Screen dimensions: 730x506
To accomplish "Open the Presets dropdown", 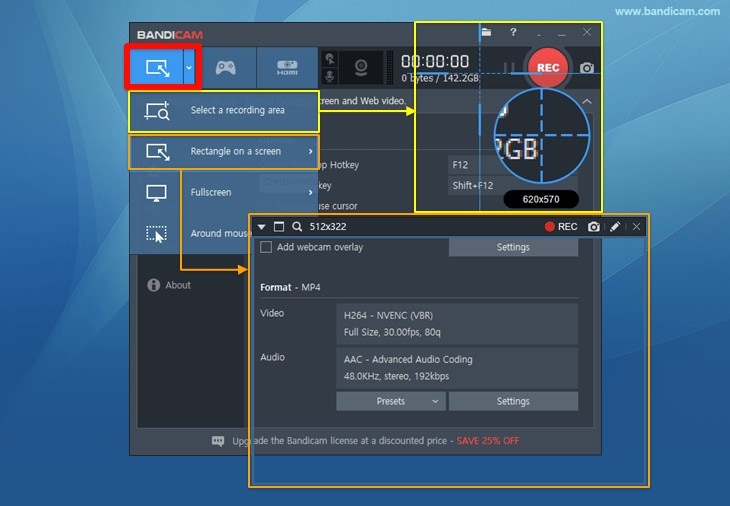I will point(391,401).
